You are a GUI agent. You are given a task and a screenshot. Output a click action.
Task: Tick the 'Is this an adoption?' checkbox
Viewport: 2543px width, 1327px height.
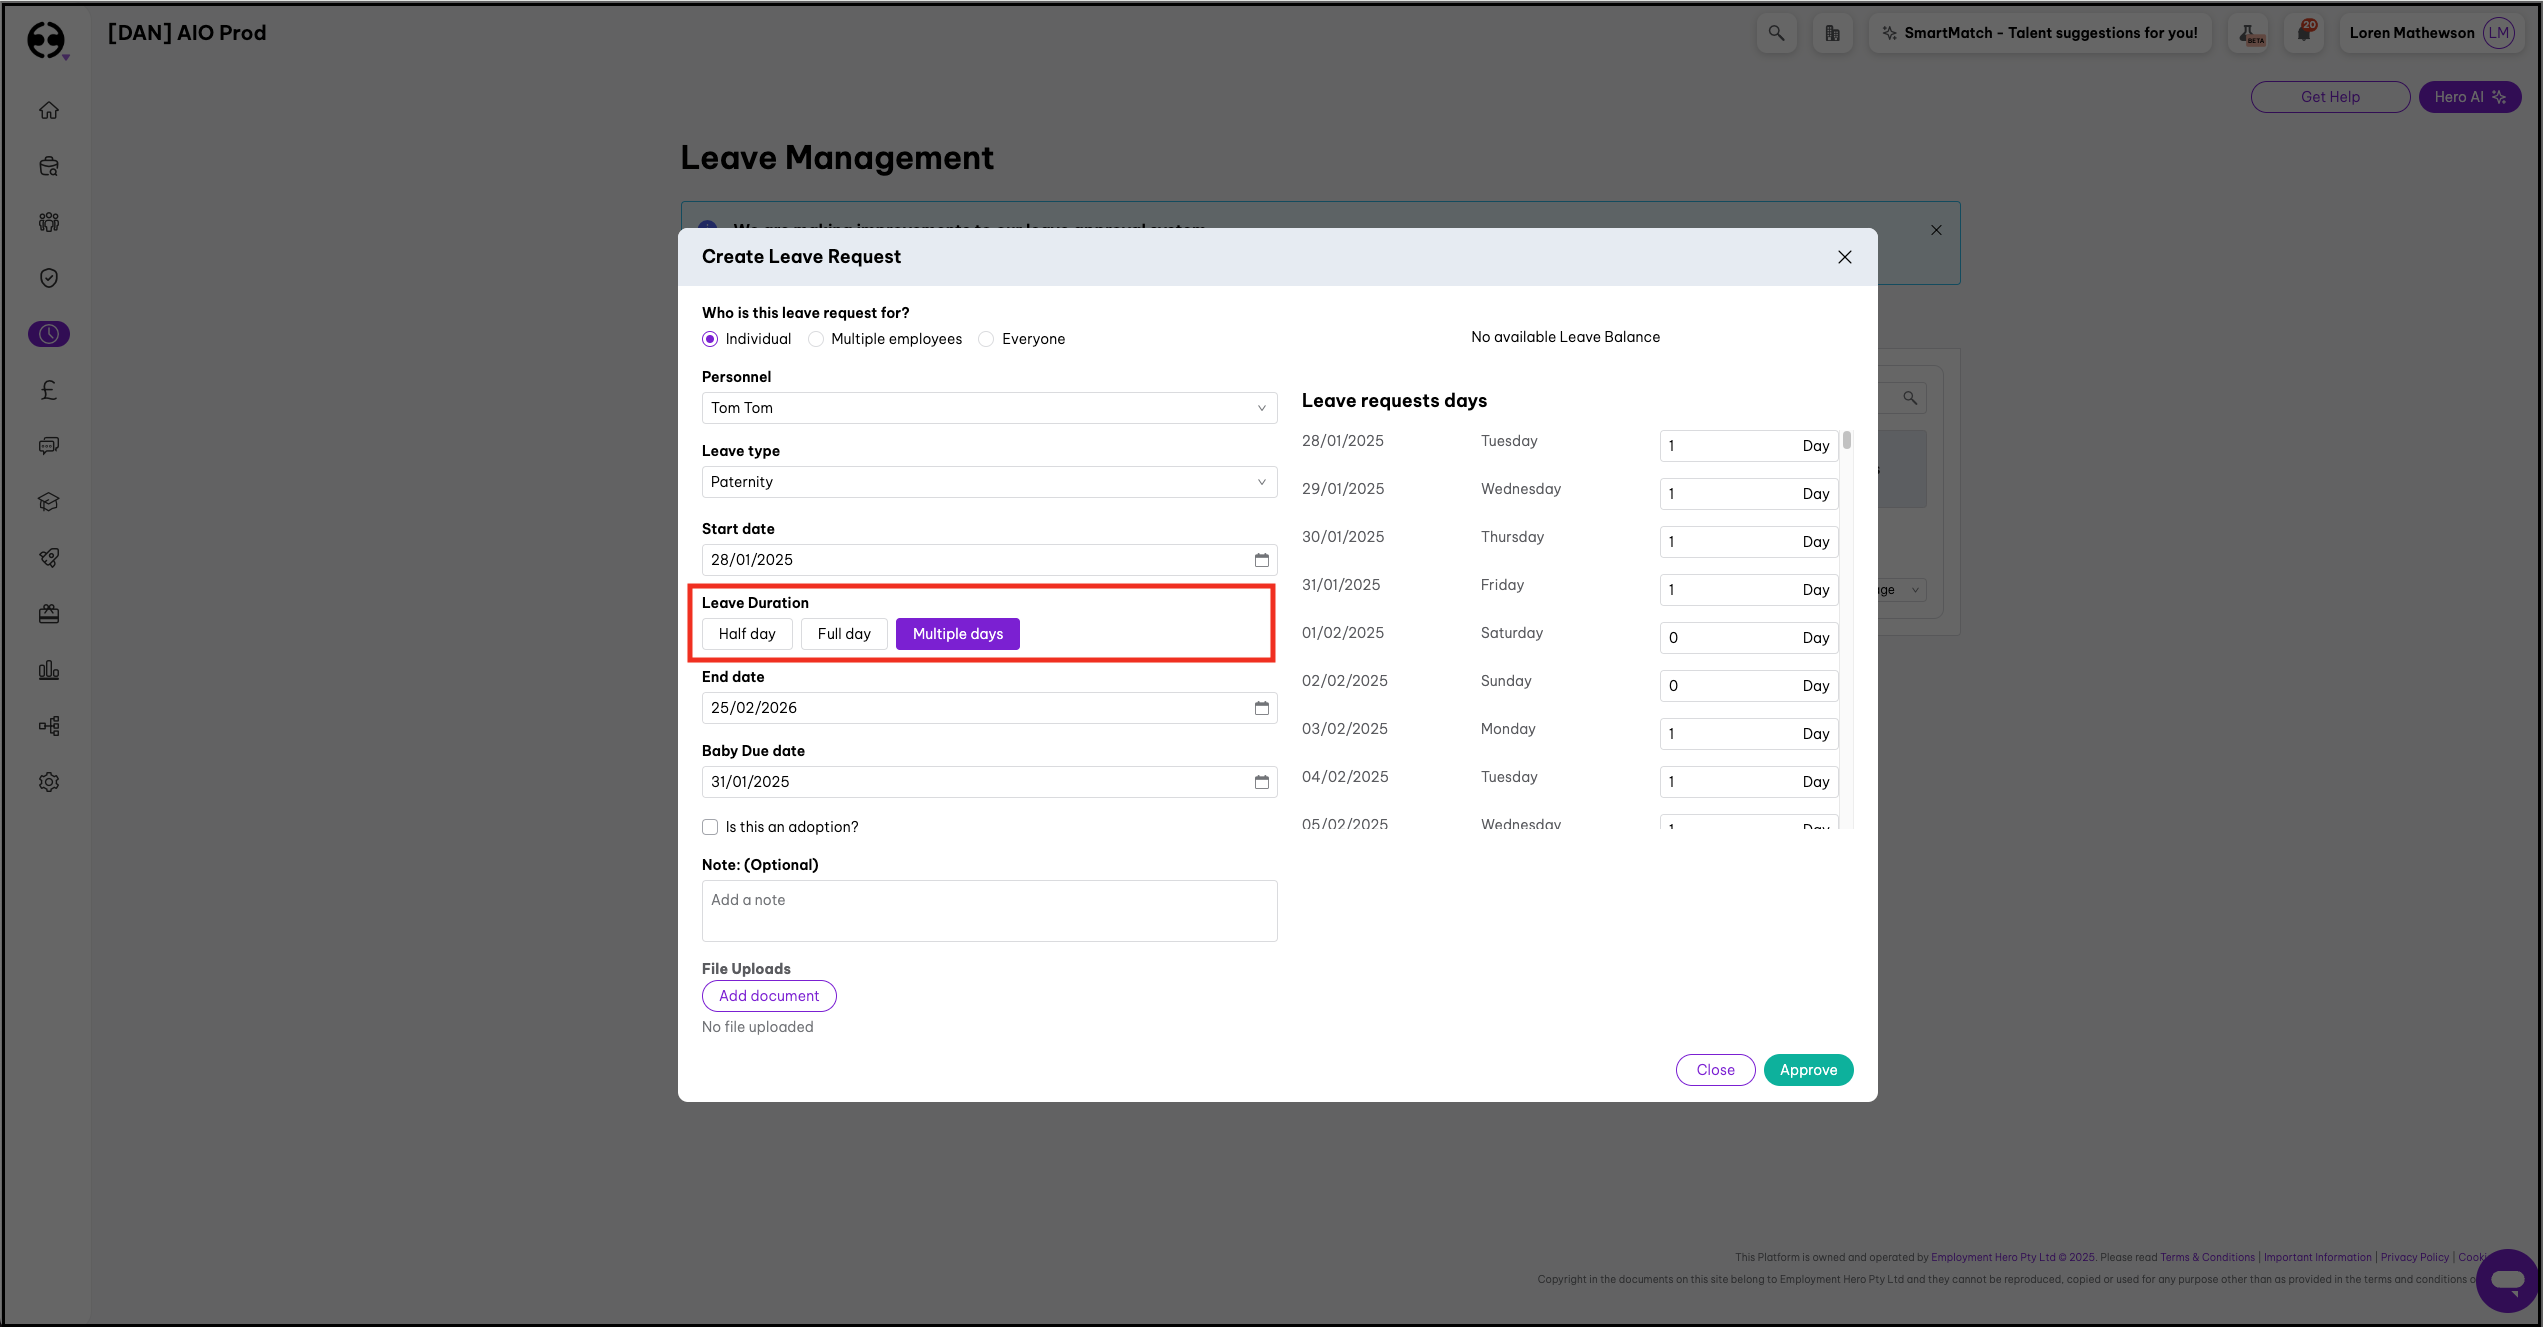tap(710, 827)
